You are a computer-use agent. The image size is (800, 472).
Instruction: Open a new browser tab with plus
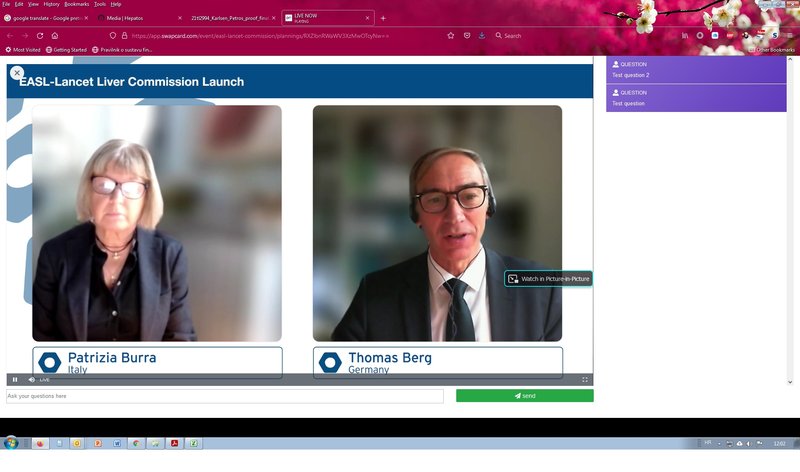[383, 18]
